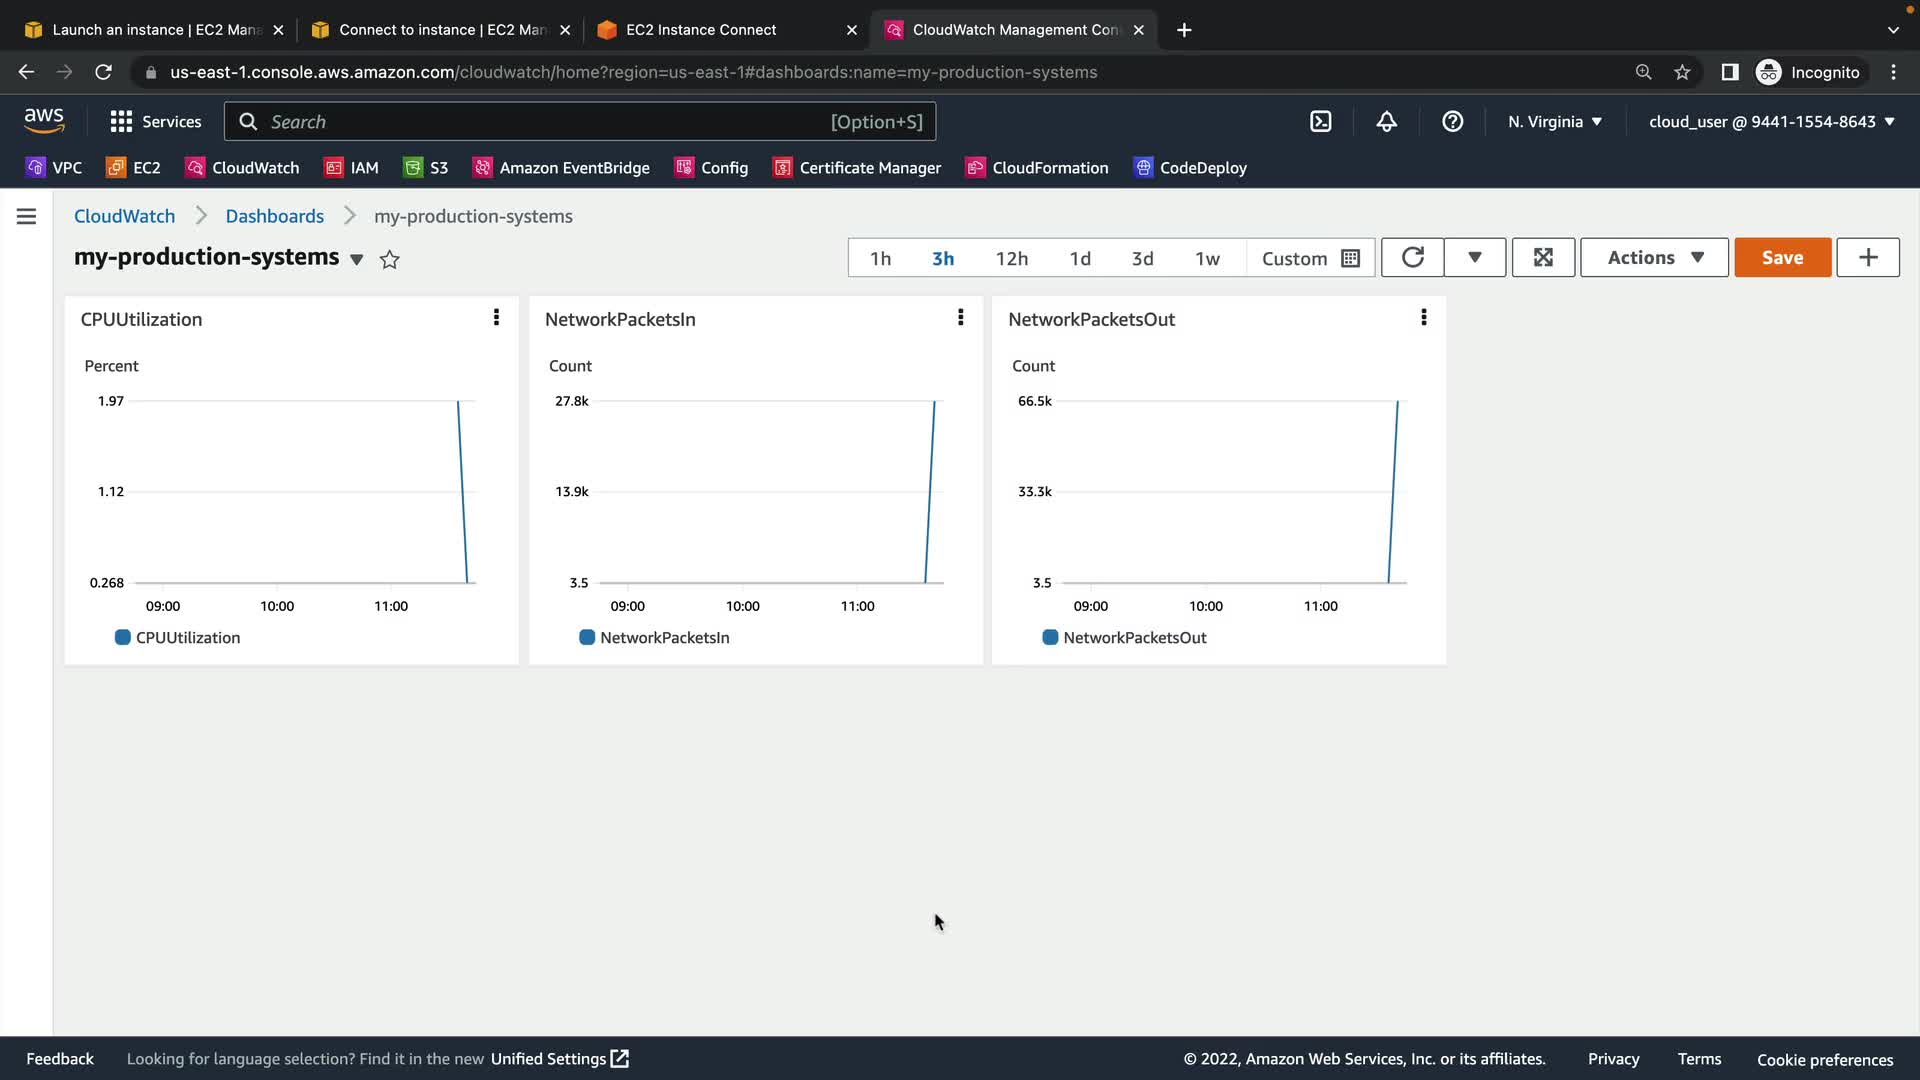
Task: Open the Services menu
Action: click(x=156, y=122)
